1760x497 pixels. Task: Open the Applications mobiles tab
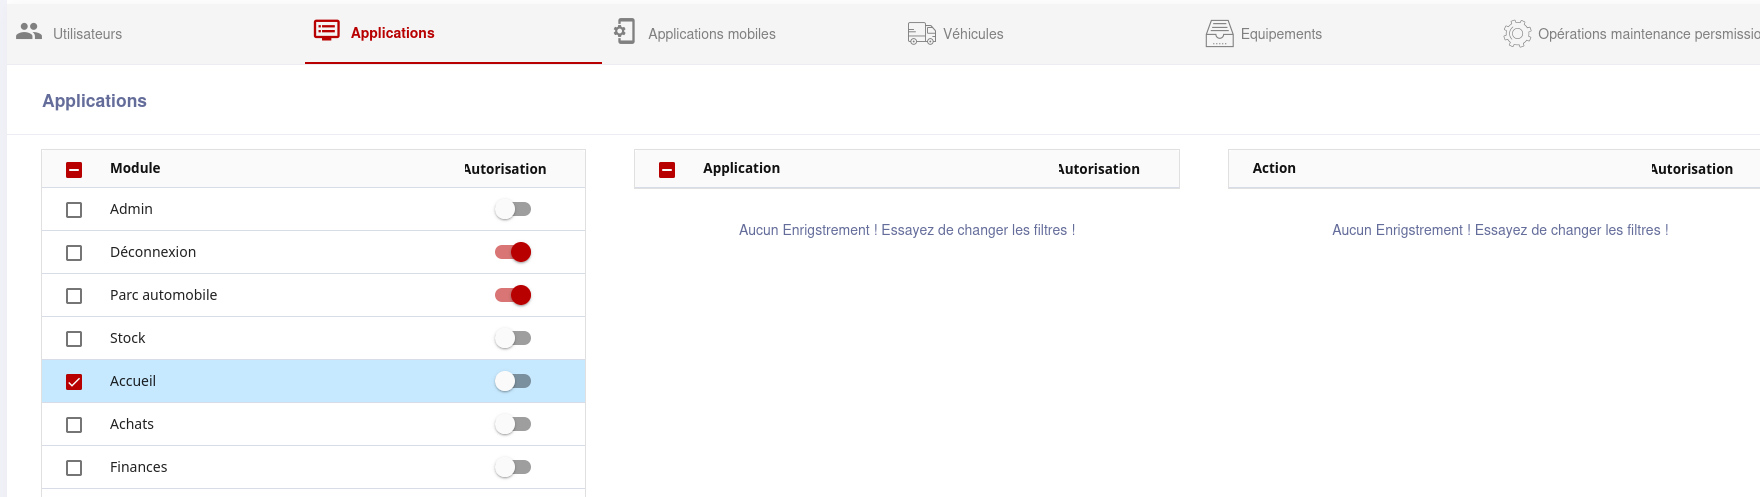tap(711, 34)
